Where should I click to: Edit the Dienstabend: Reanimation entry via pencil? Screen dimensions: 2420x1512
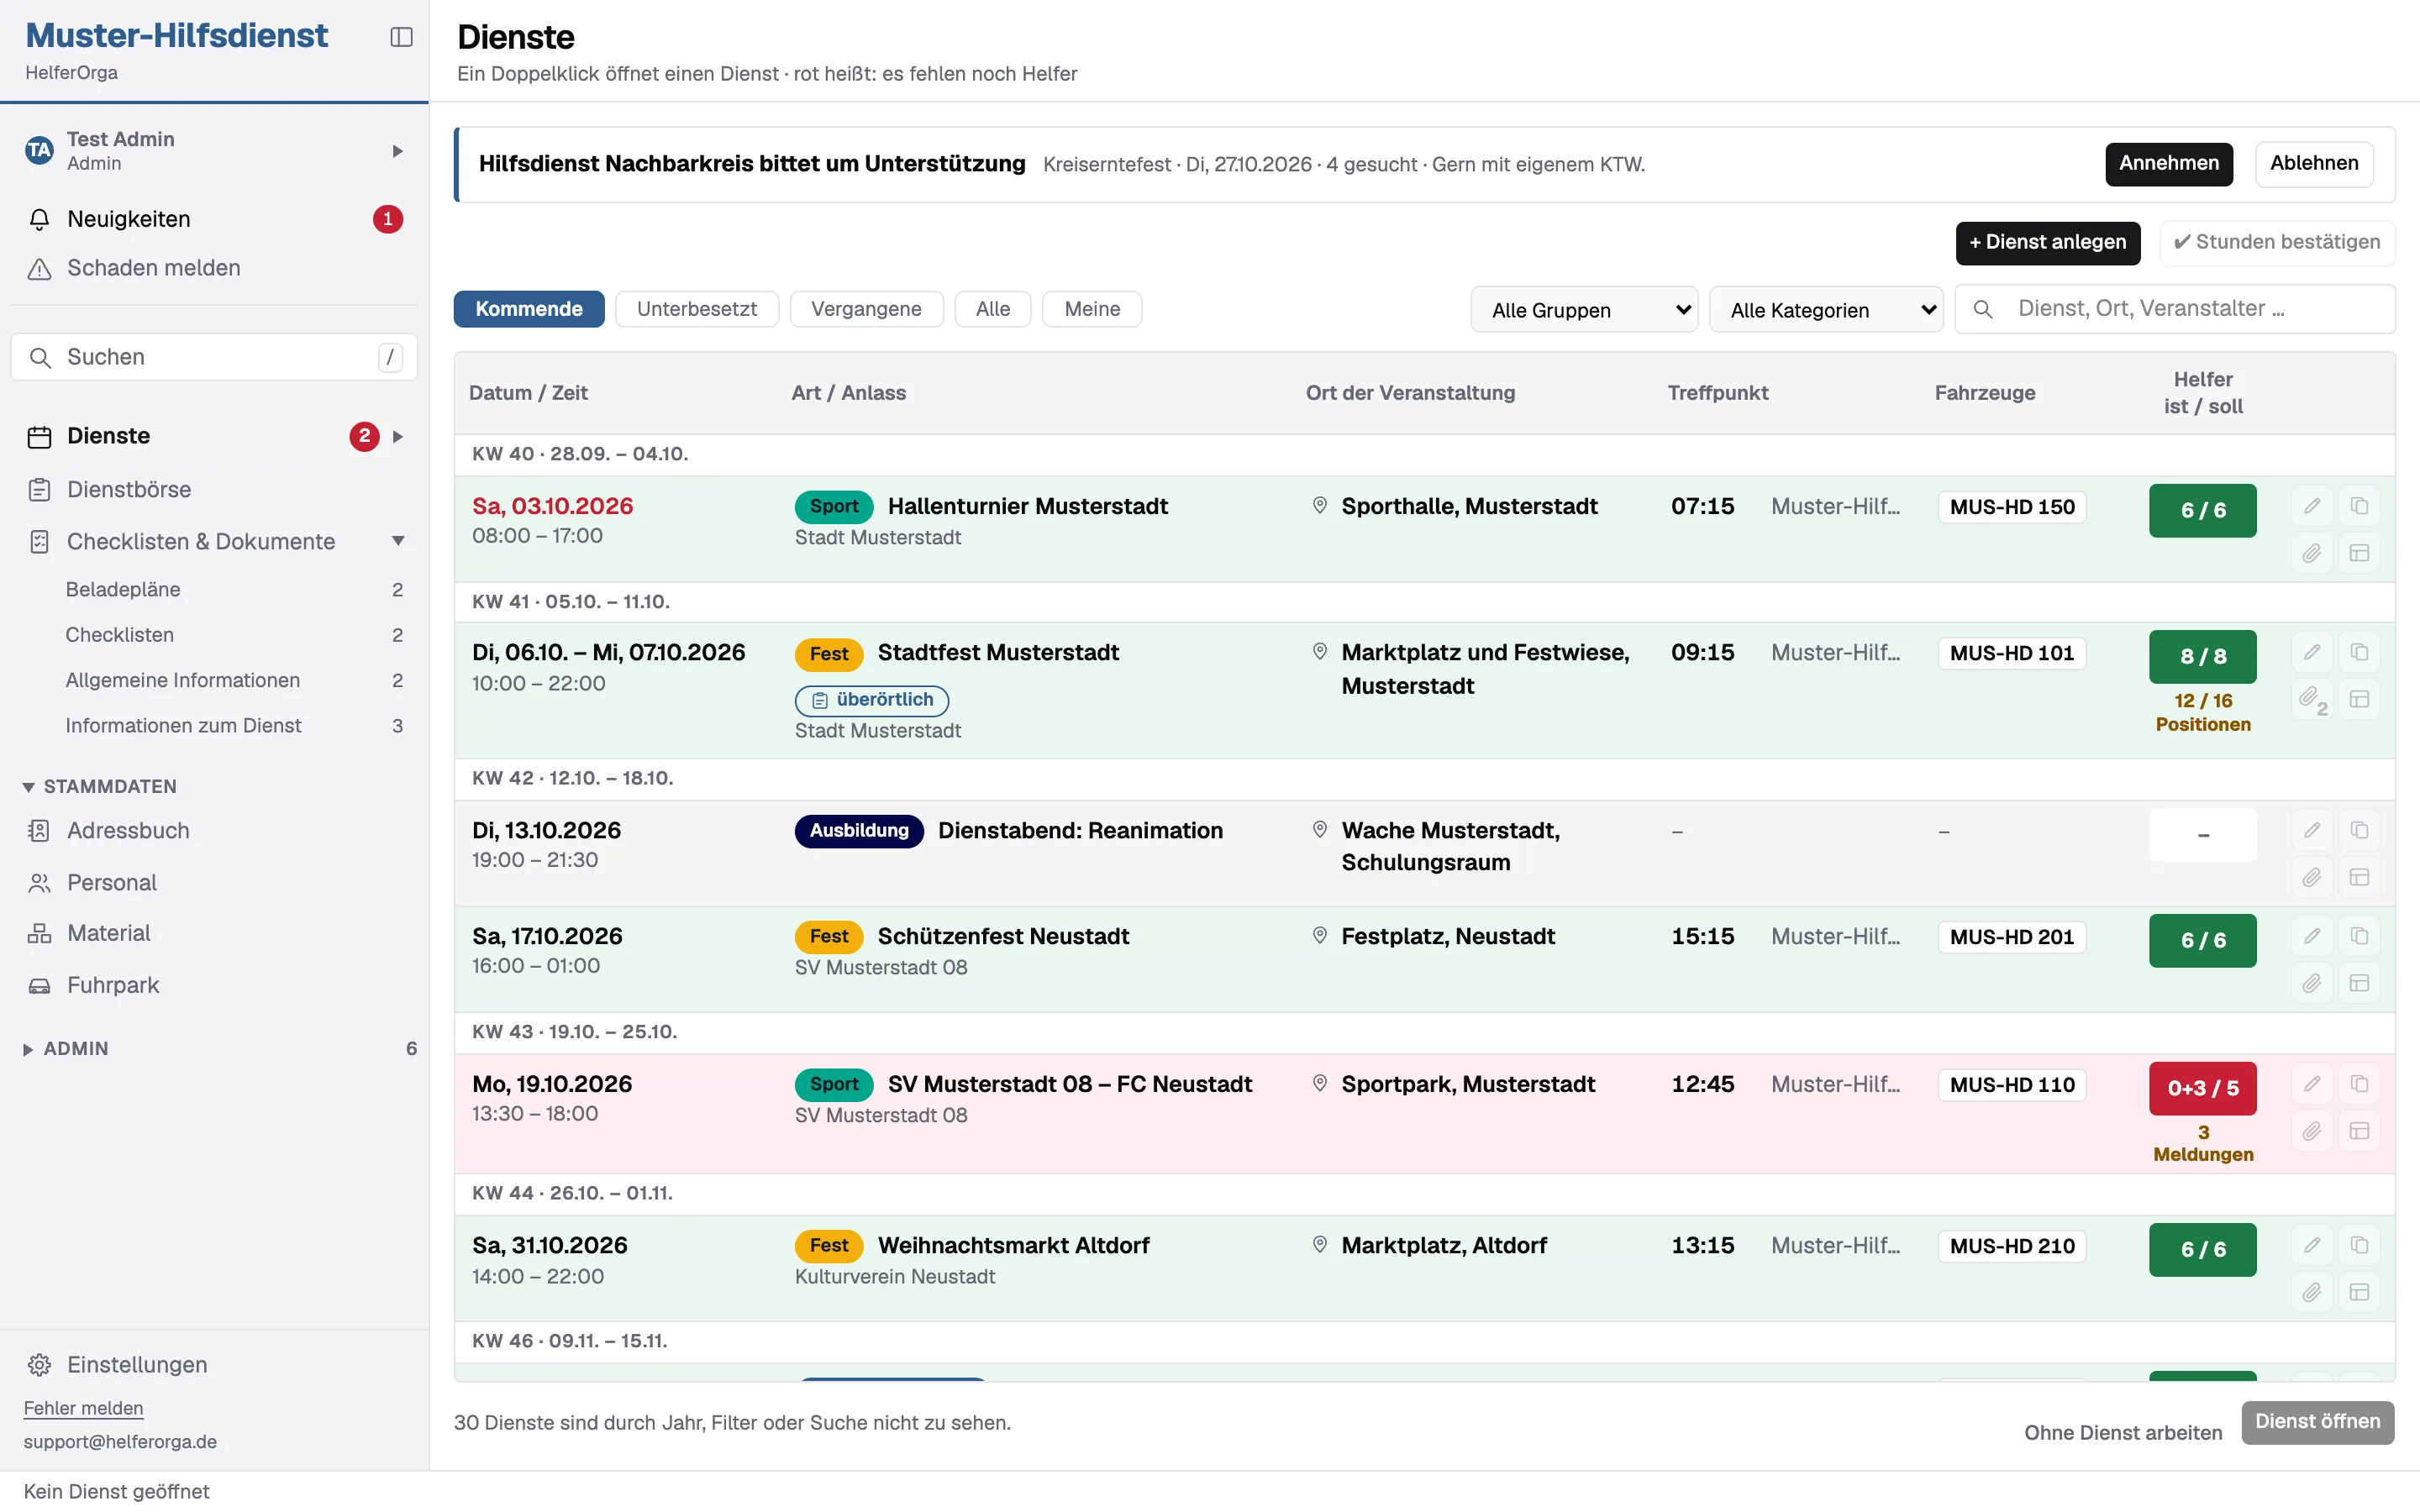(x=2312, y=830)
